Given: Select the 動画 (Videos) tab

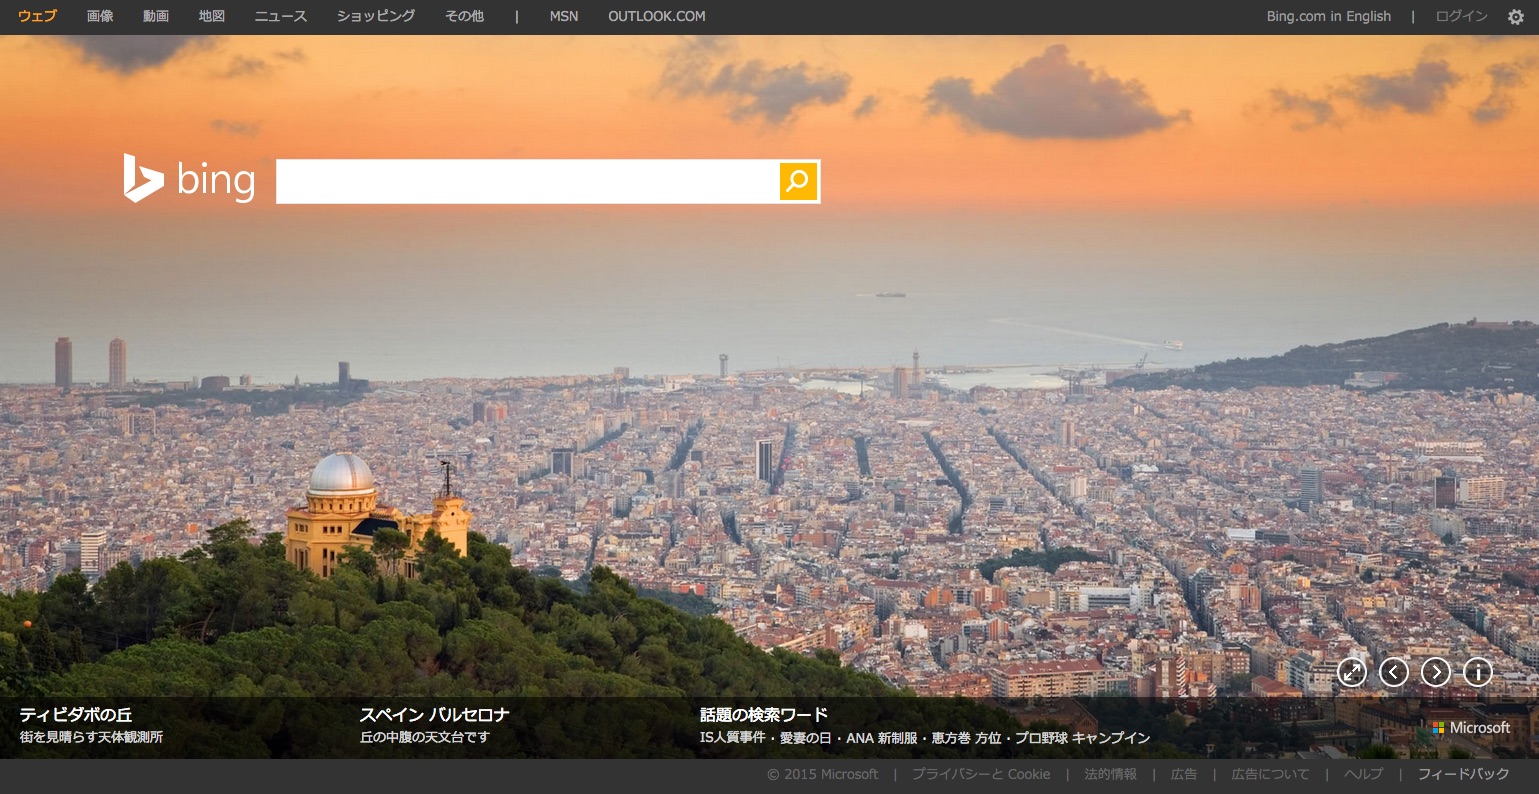Looking at the screenshot, I should click(x=156, y=16).
